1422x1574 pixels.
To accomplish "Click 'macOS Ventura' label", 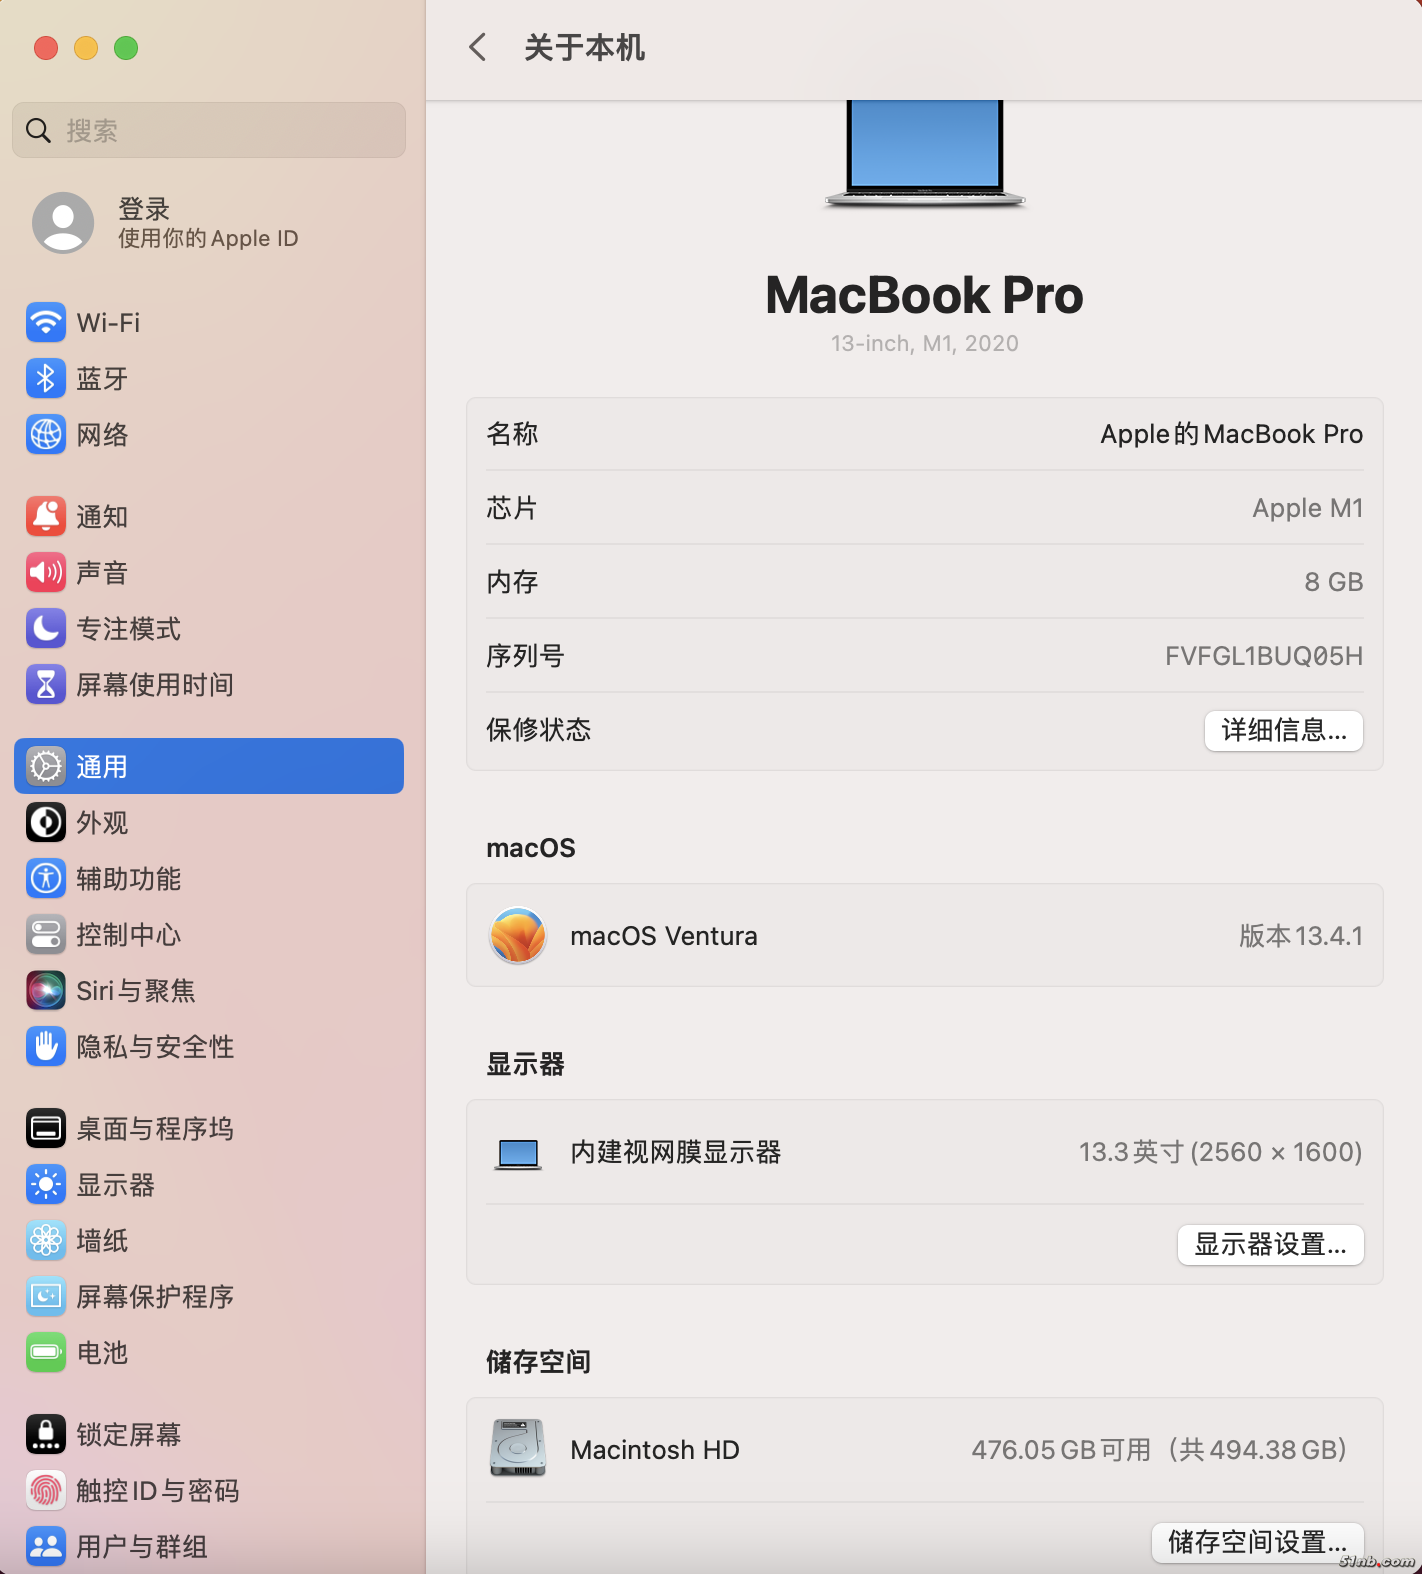I will [x=664, y=936].
